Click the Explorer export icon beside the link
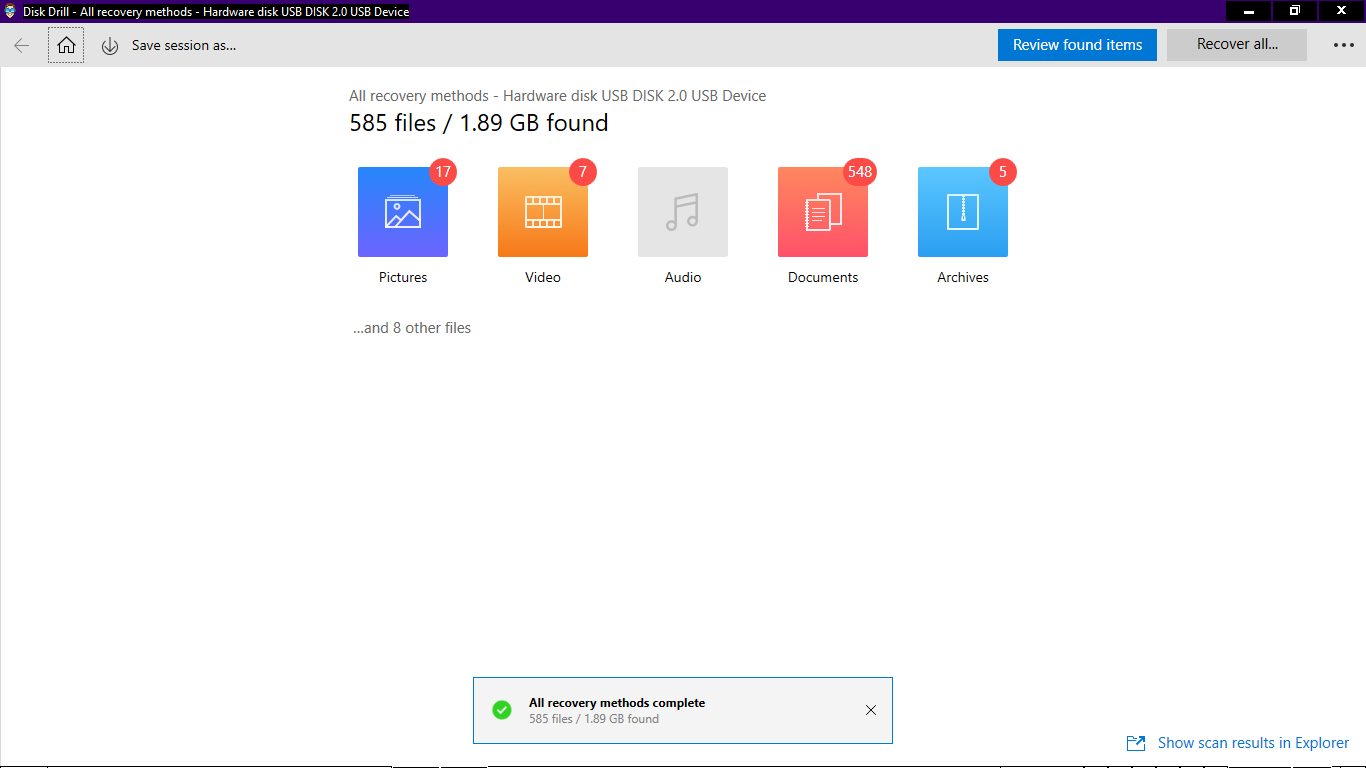The width and height of the screenshot is (1366, 768). pos(1136,743)
